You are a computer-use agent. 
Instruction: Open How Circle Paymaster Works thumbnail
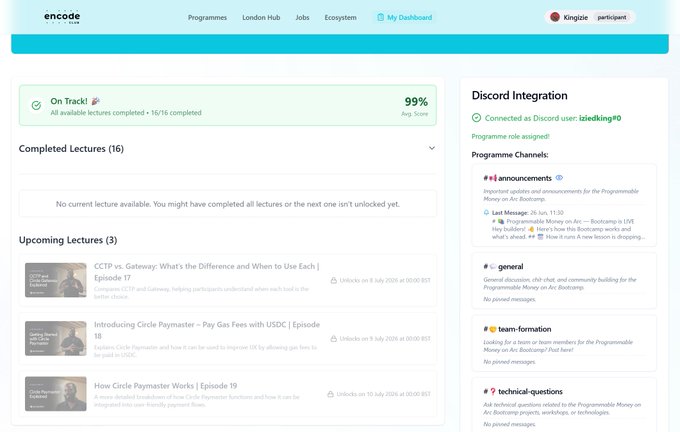pos(56,394)
